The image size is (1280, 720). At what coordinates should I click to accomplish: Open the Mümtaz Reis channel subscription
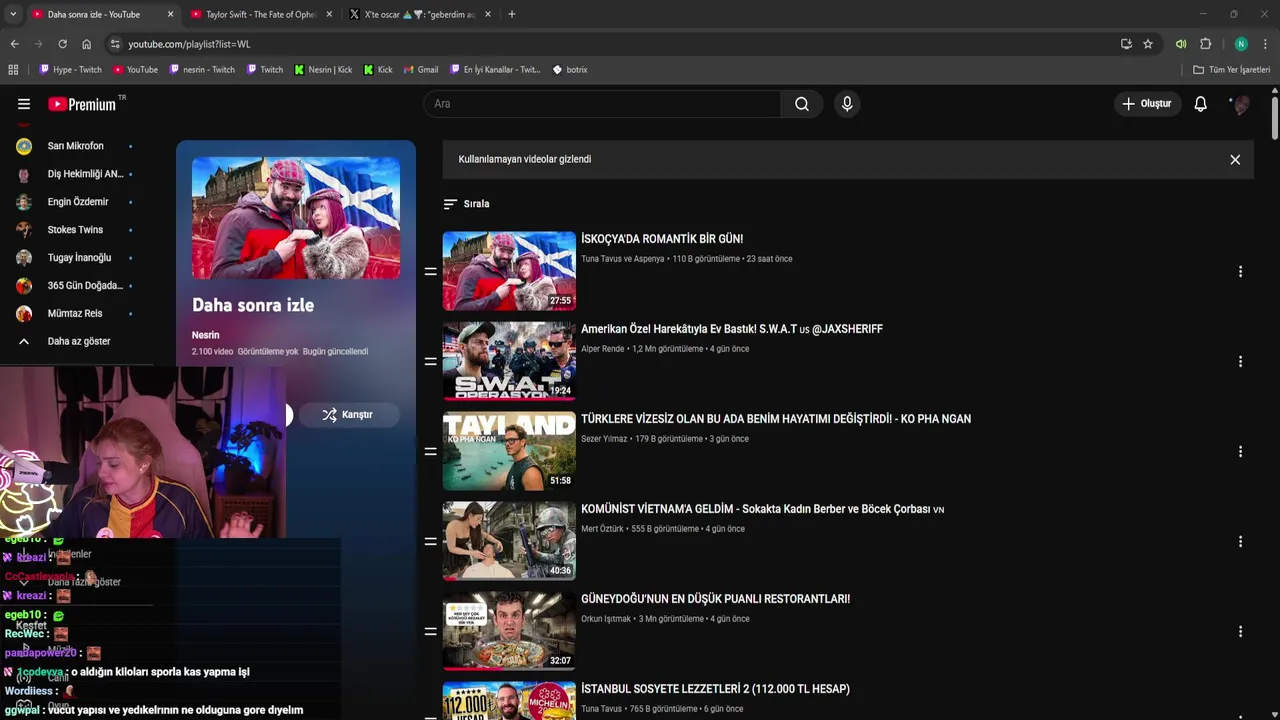pos(76,314)
